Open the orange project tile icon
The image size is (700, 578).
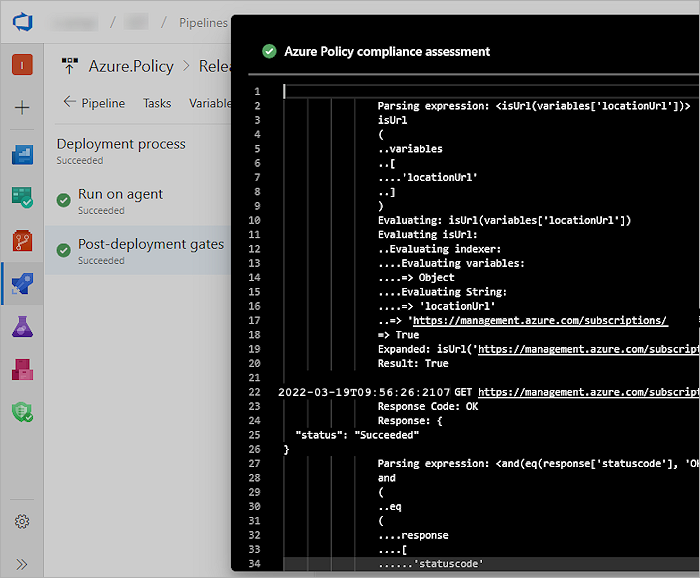click(x=22, y=65)
